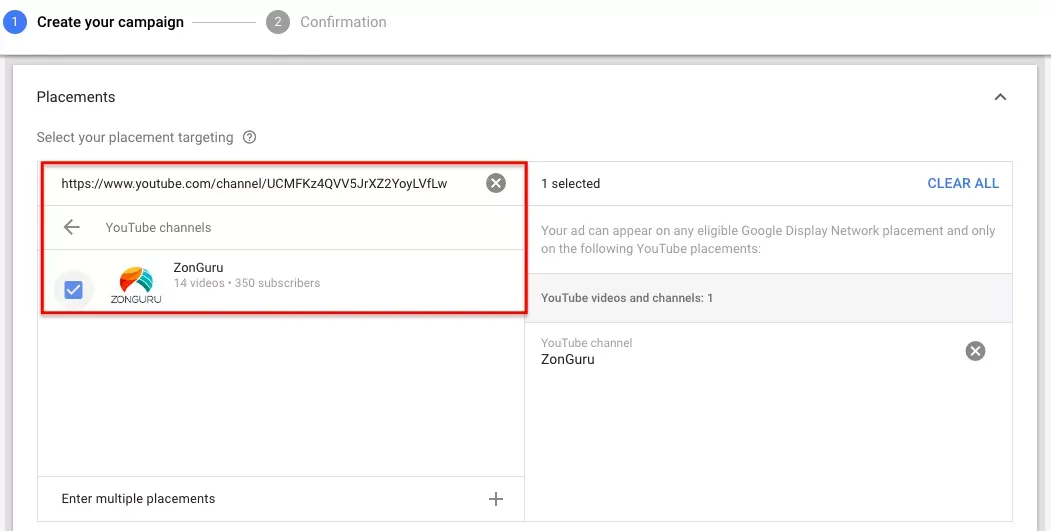Viewport: 1051px width, 531px height.
Task: Clear the channel URL search field
Action: [495, 183]
